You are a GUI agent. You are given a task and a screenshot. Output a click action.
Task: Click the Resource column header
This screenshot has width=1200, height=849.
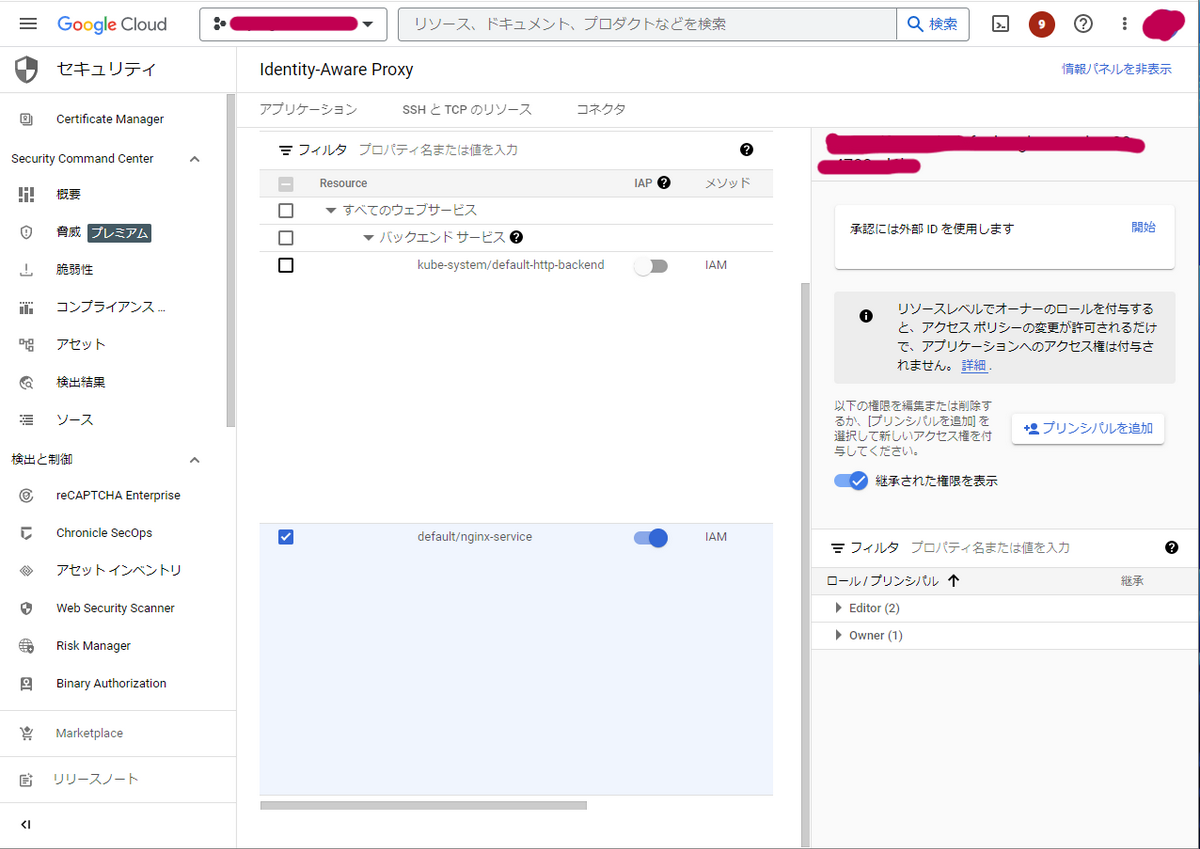pos(343,183)
